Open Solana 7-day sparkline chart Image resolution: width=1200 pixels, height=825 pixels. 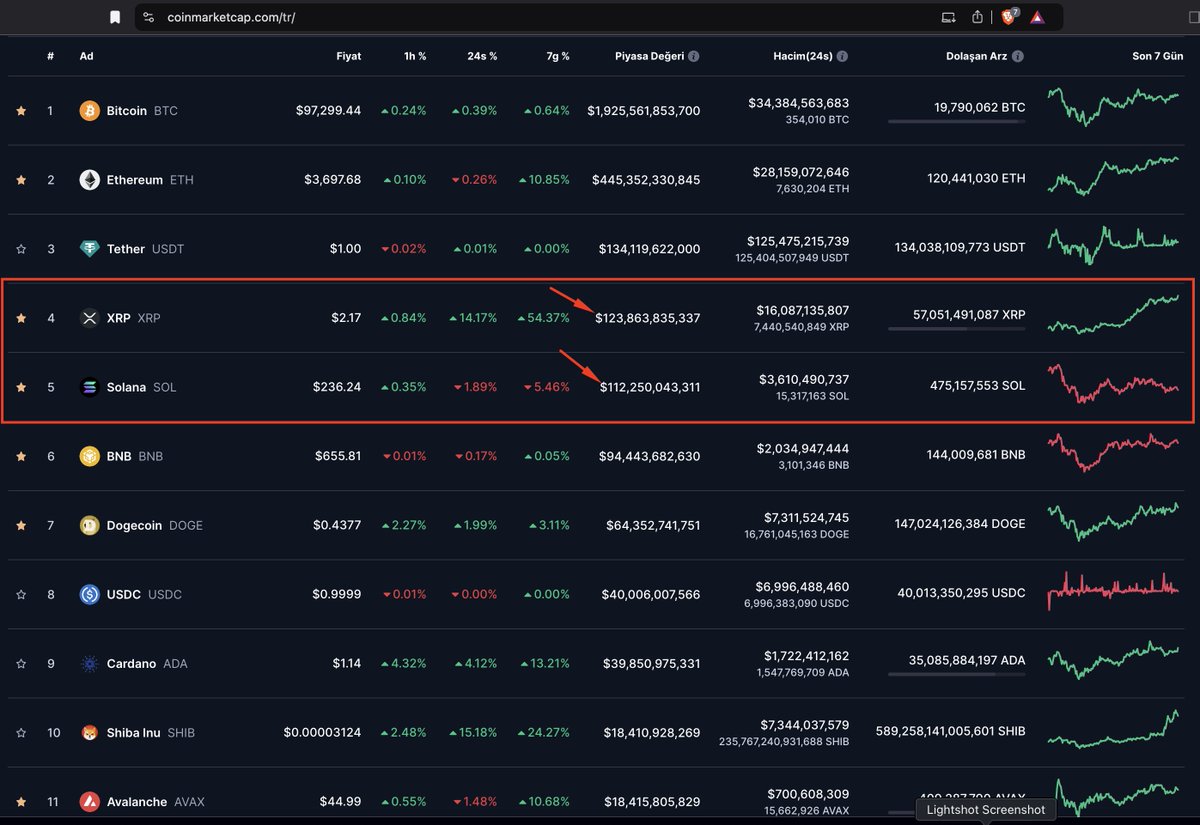[x=1113, y=384]
